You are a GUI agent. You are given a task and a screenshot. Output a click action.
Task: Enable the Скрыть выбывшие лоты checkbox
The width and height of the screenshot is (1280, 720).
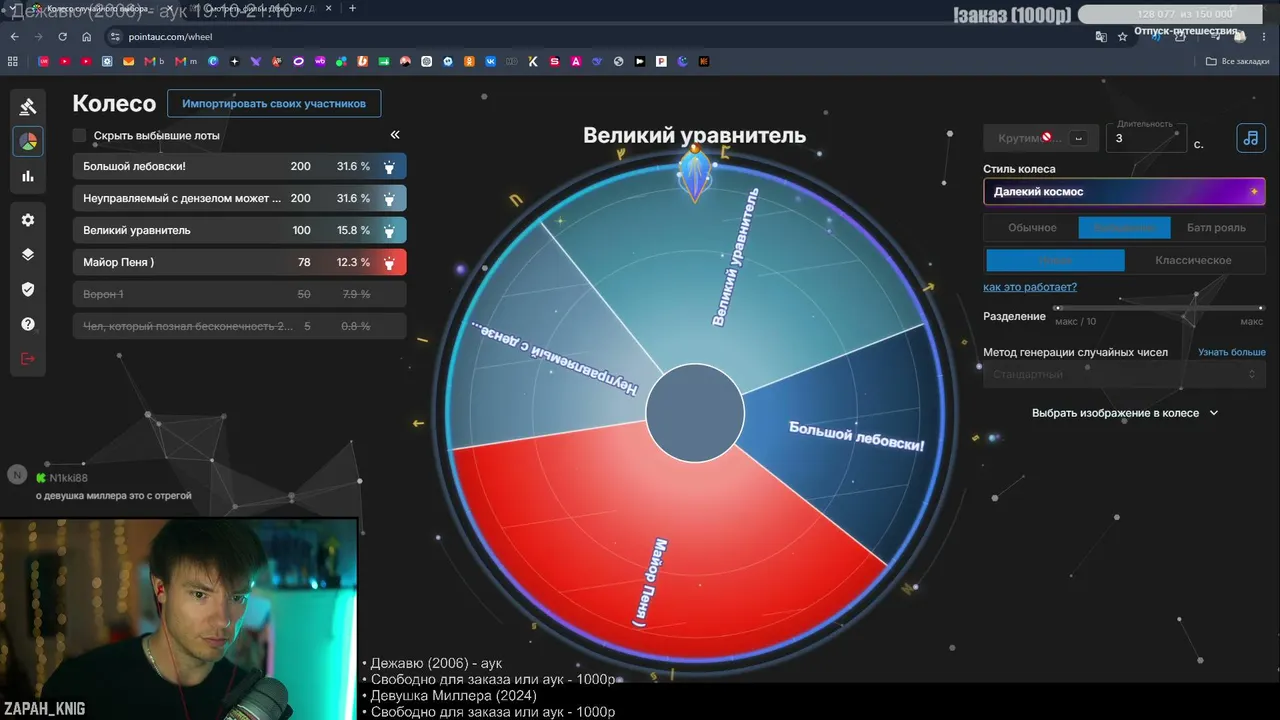(80, 135)
